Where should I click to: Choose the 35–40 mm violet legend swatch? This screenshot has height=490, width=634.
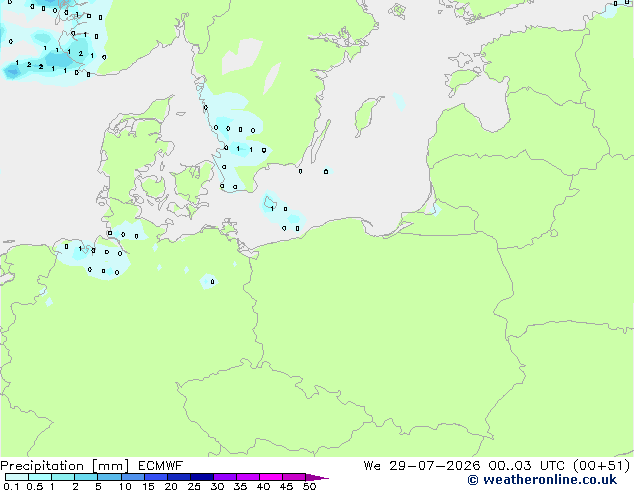(x=248, y=477)
